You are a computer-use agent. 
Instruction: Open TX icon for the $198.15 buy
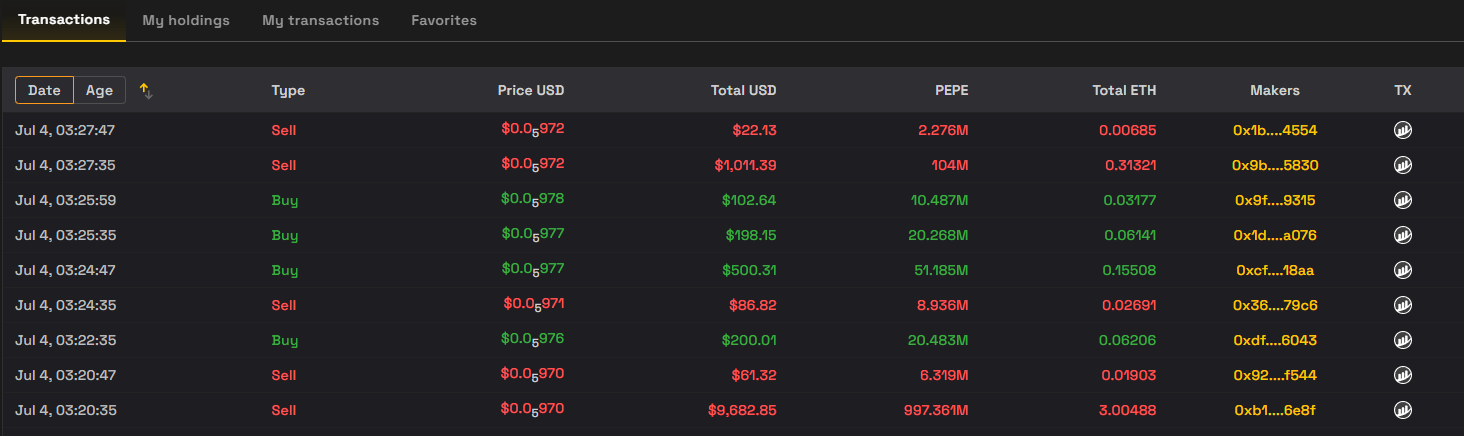pyautogui.click(x=1402, y=235)
